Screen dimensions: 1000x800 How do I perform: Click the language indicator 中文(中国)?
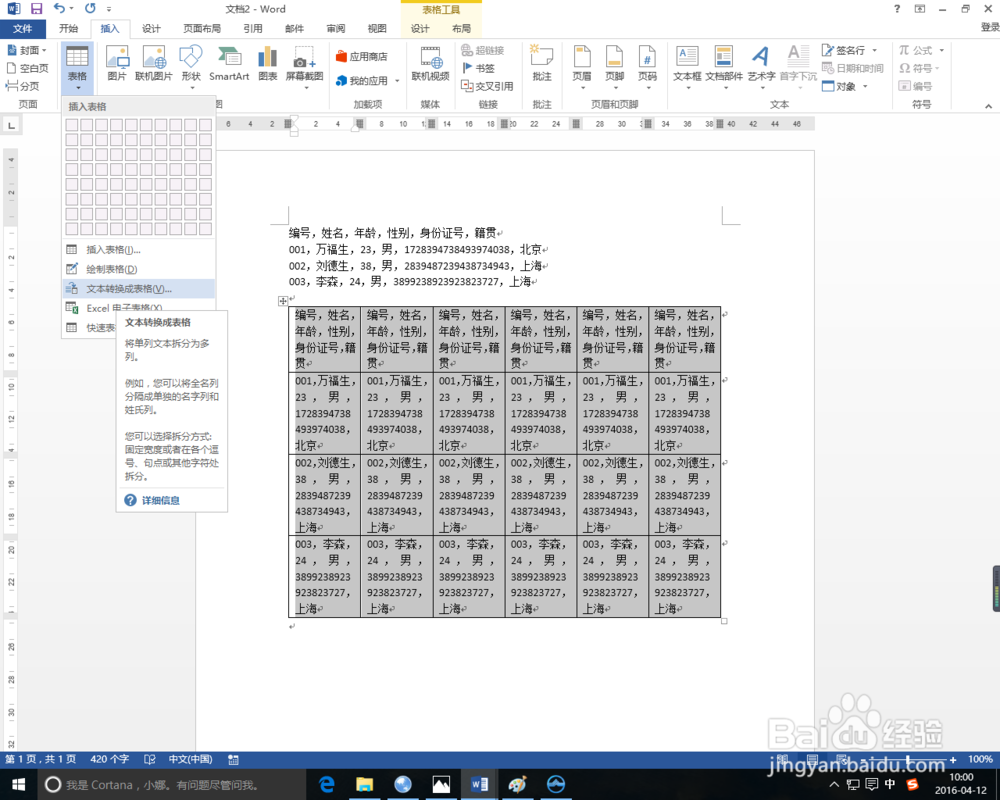[x=190, y=759]
